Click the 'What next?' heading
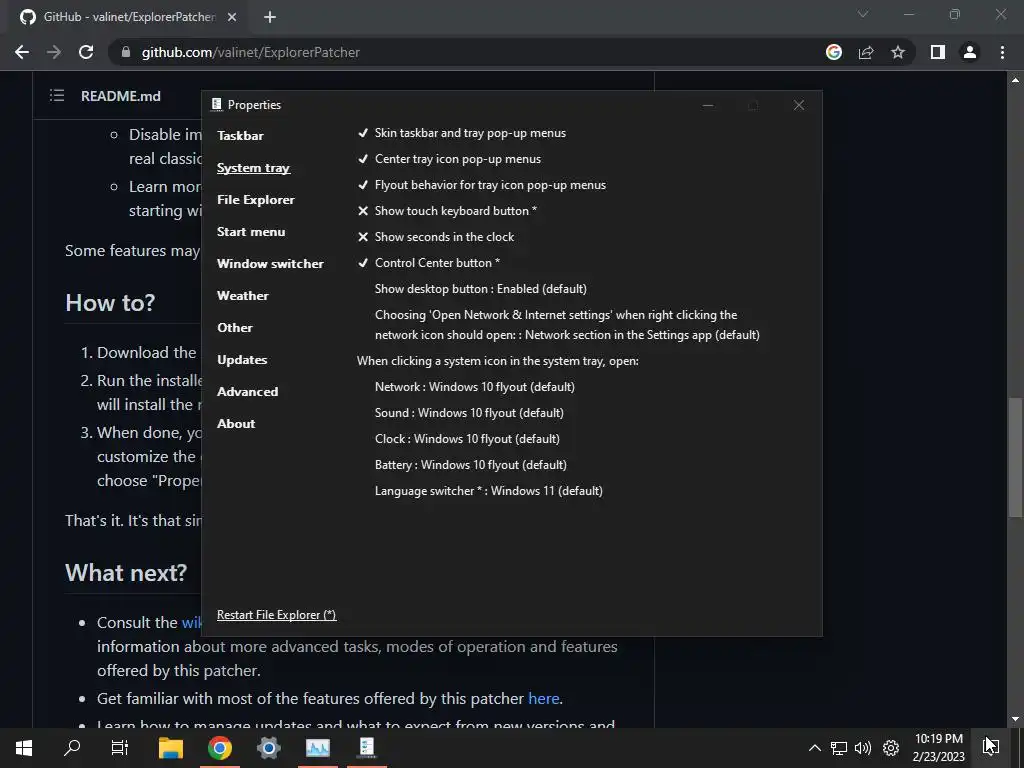The image size is (1024, 768). click(x=126, y=573)
